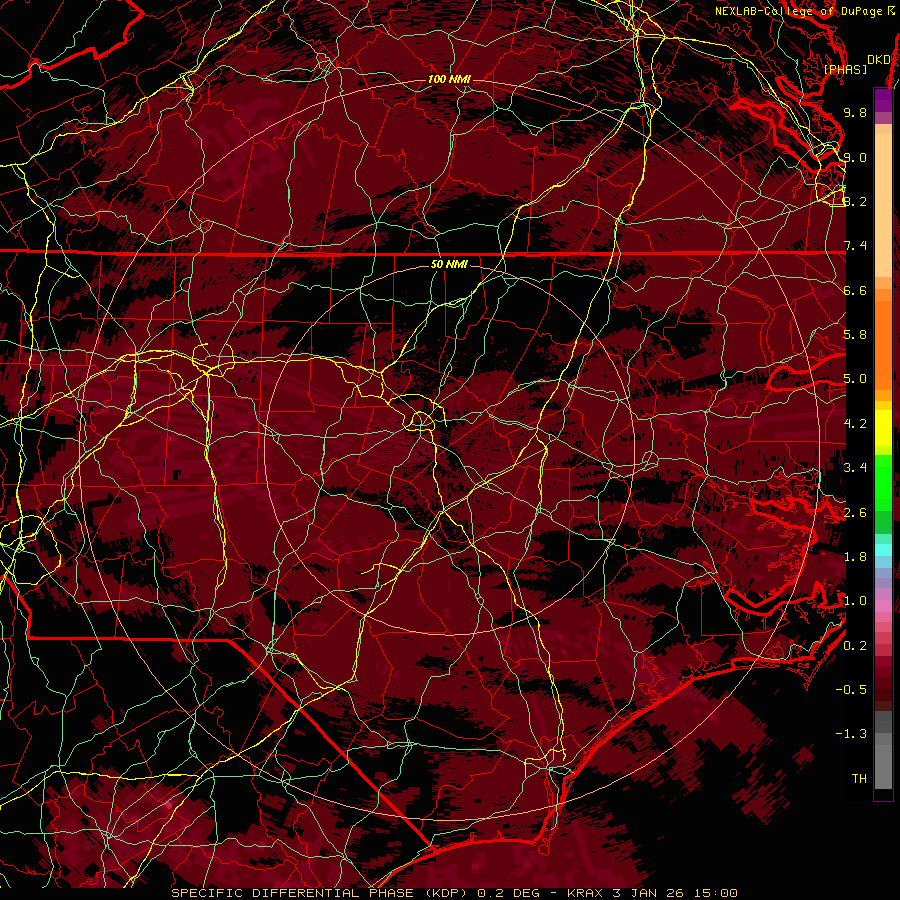Click the 6.6 value on the color scale

point(855,290)
